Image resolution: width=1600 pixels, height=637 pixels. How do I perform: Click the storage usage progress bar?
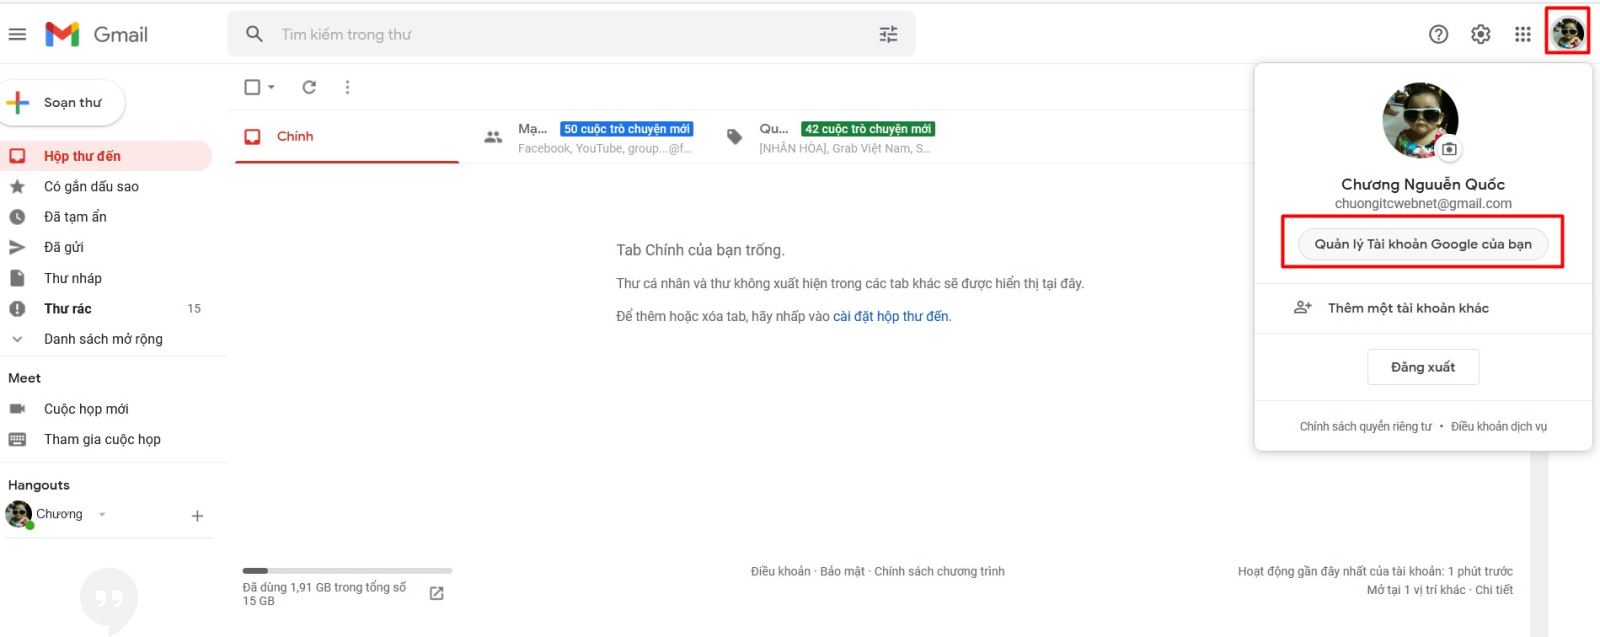point(347,571)
